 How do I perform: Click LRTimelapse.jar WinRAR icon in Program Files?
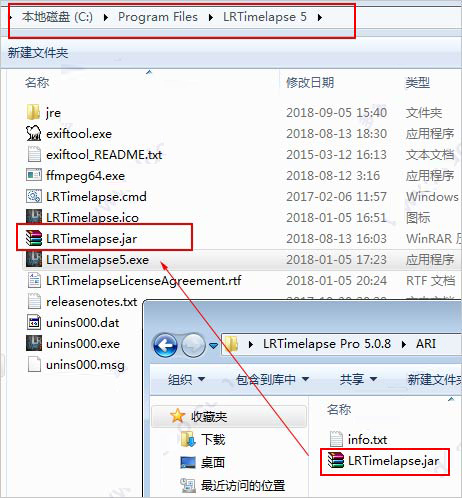(x=34, y=238)
